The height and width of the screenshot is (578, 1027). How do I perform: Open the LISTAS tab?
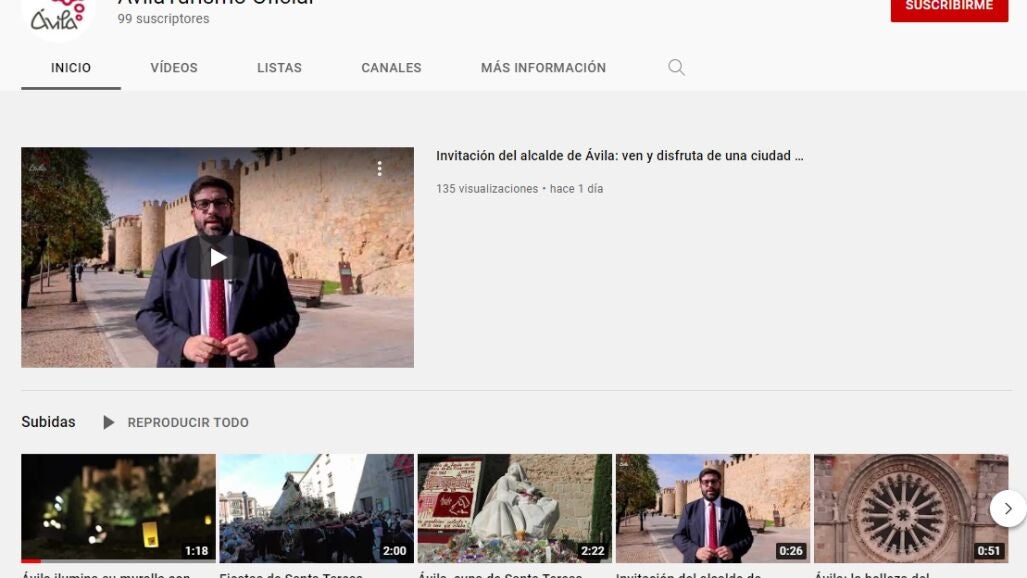279,68
